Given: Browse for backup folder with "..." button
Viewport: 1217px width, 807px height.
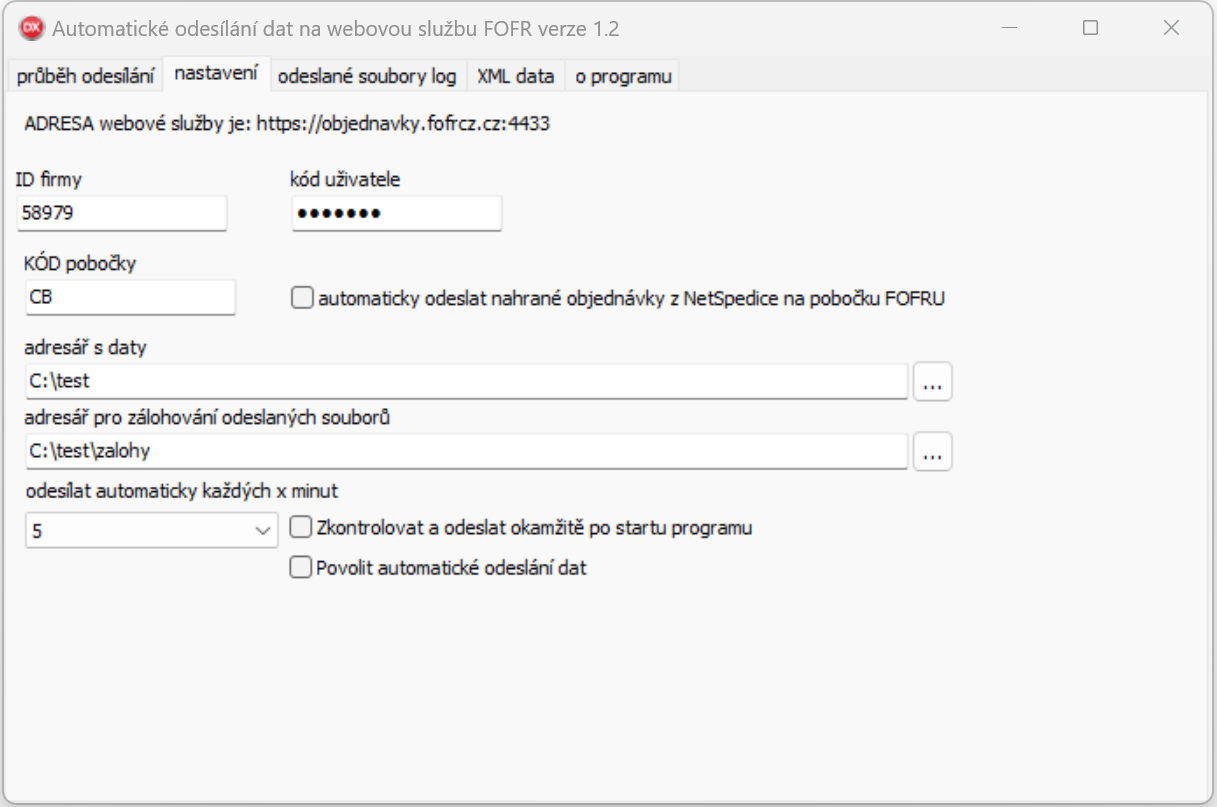Looking at the screenshot, I should [932, 452].
